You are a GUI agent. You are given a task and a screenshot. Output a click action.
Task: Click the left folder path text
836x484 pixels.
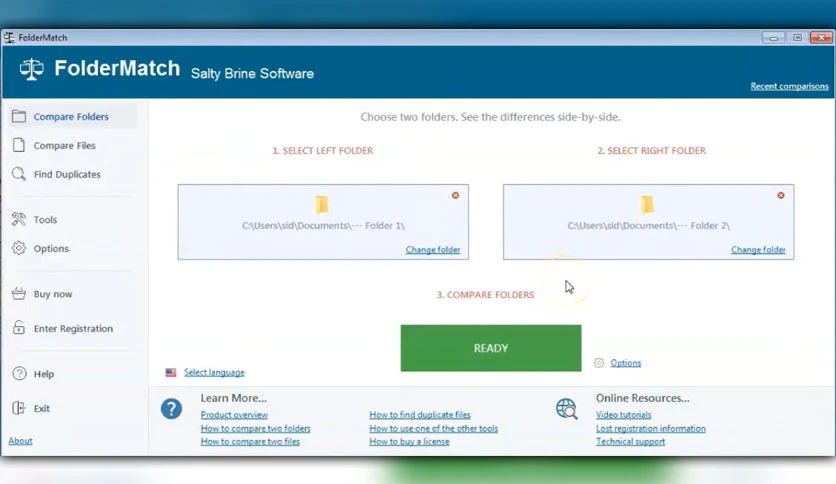[323, 225]
